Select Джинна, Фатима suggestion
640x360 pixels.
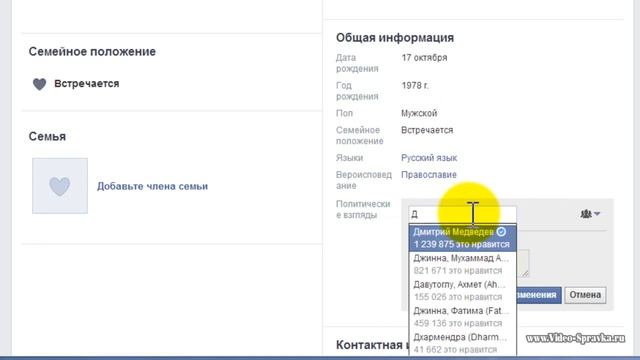pyautogui.click(x=462, y=317)
